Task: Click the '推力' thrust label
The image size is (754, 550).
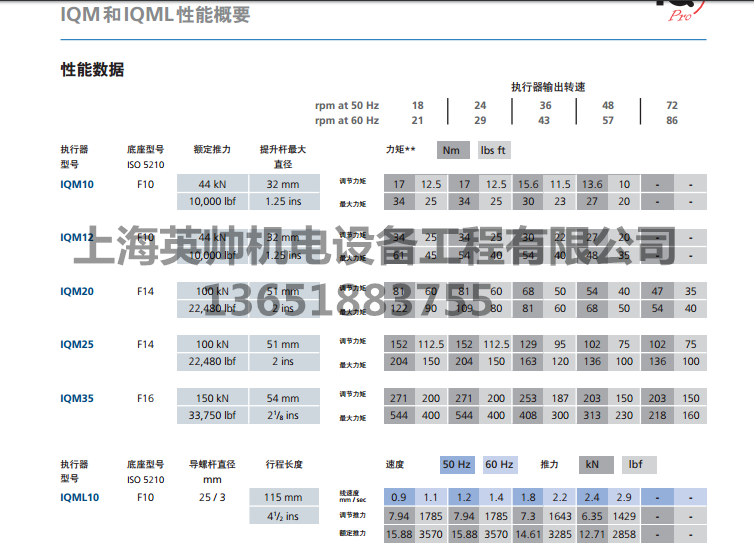Action: click(549, 464)
